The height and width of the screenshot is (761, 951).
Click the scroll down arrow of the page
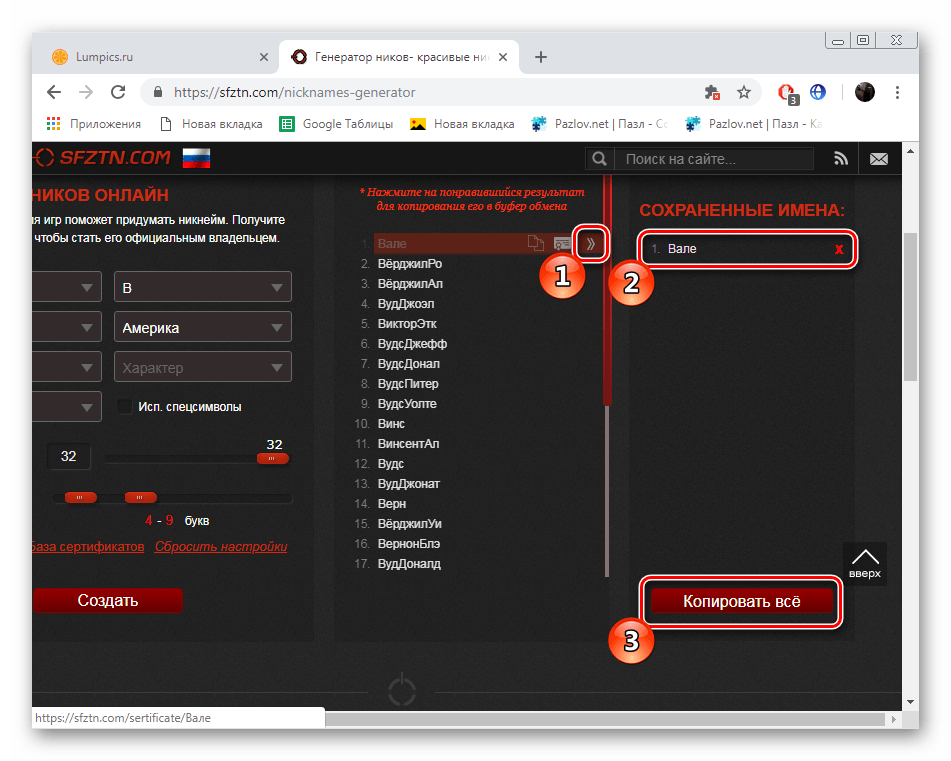point(910,702)
